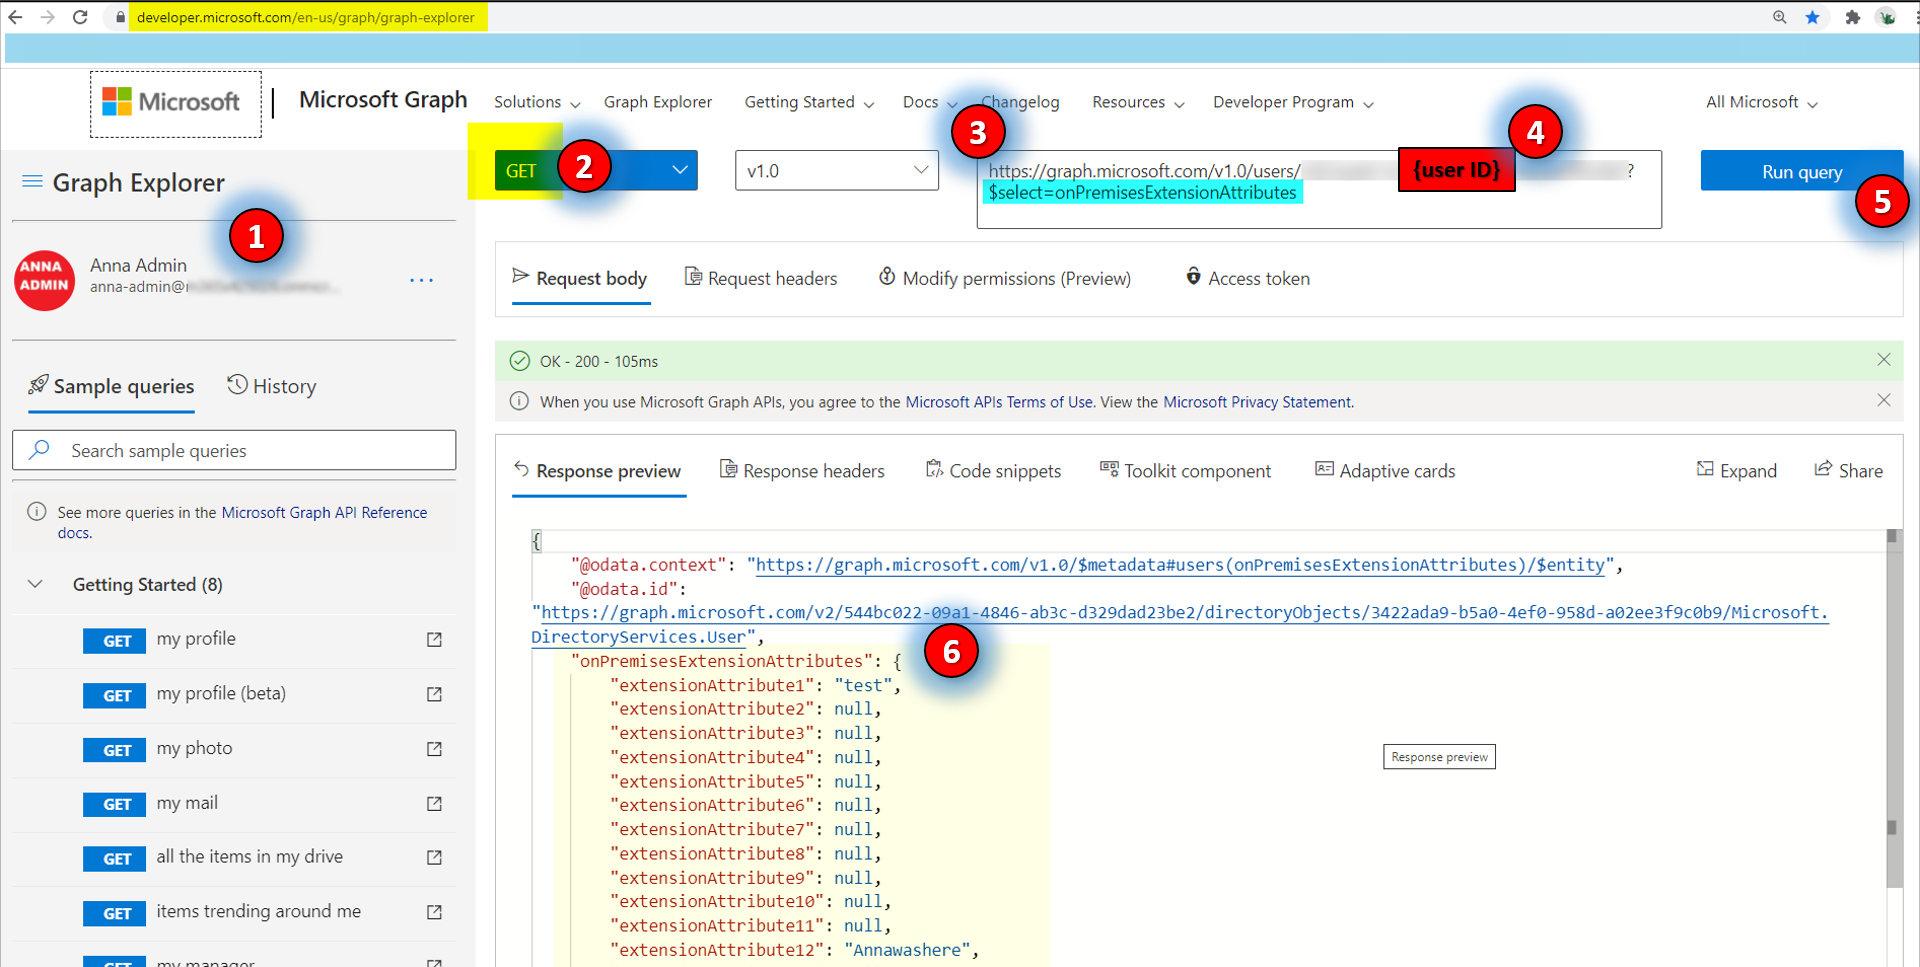Click the browser forward arrow

point(47,17)
